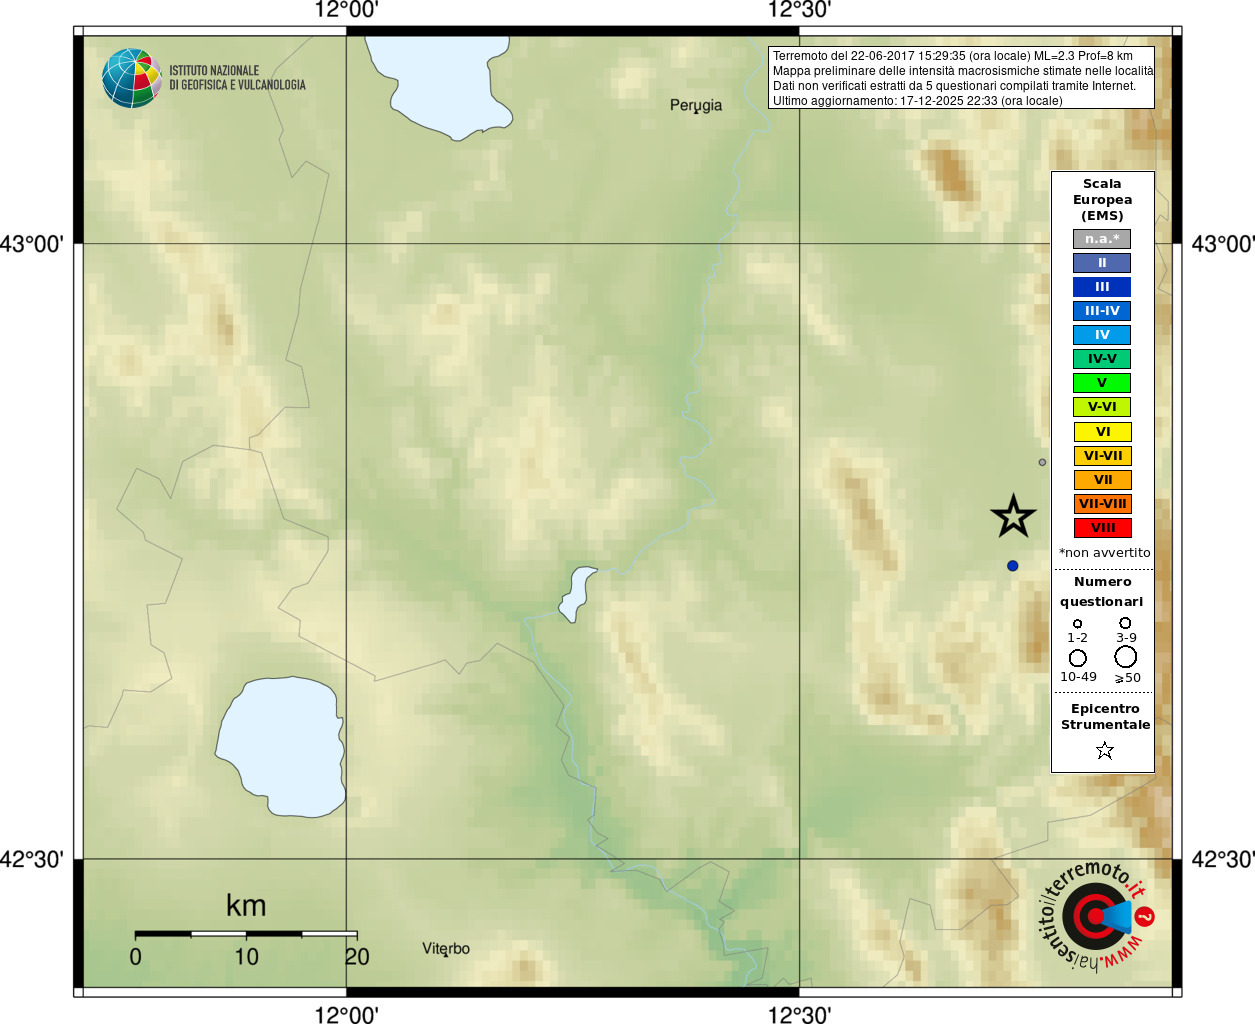1255x1024 pixels.
Task: Select the red VIII intensity swatch
Action: pos(1103,528)
